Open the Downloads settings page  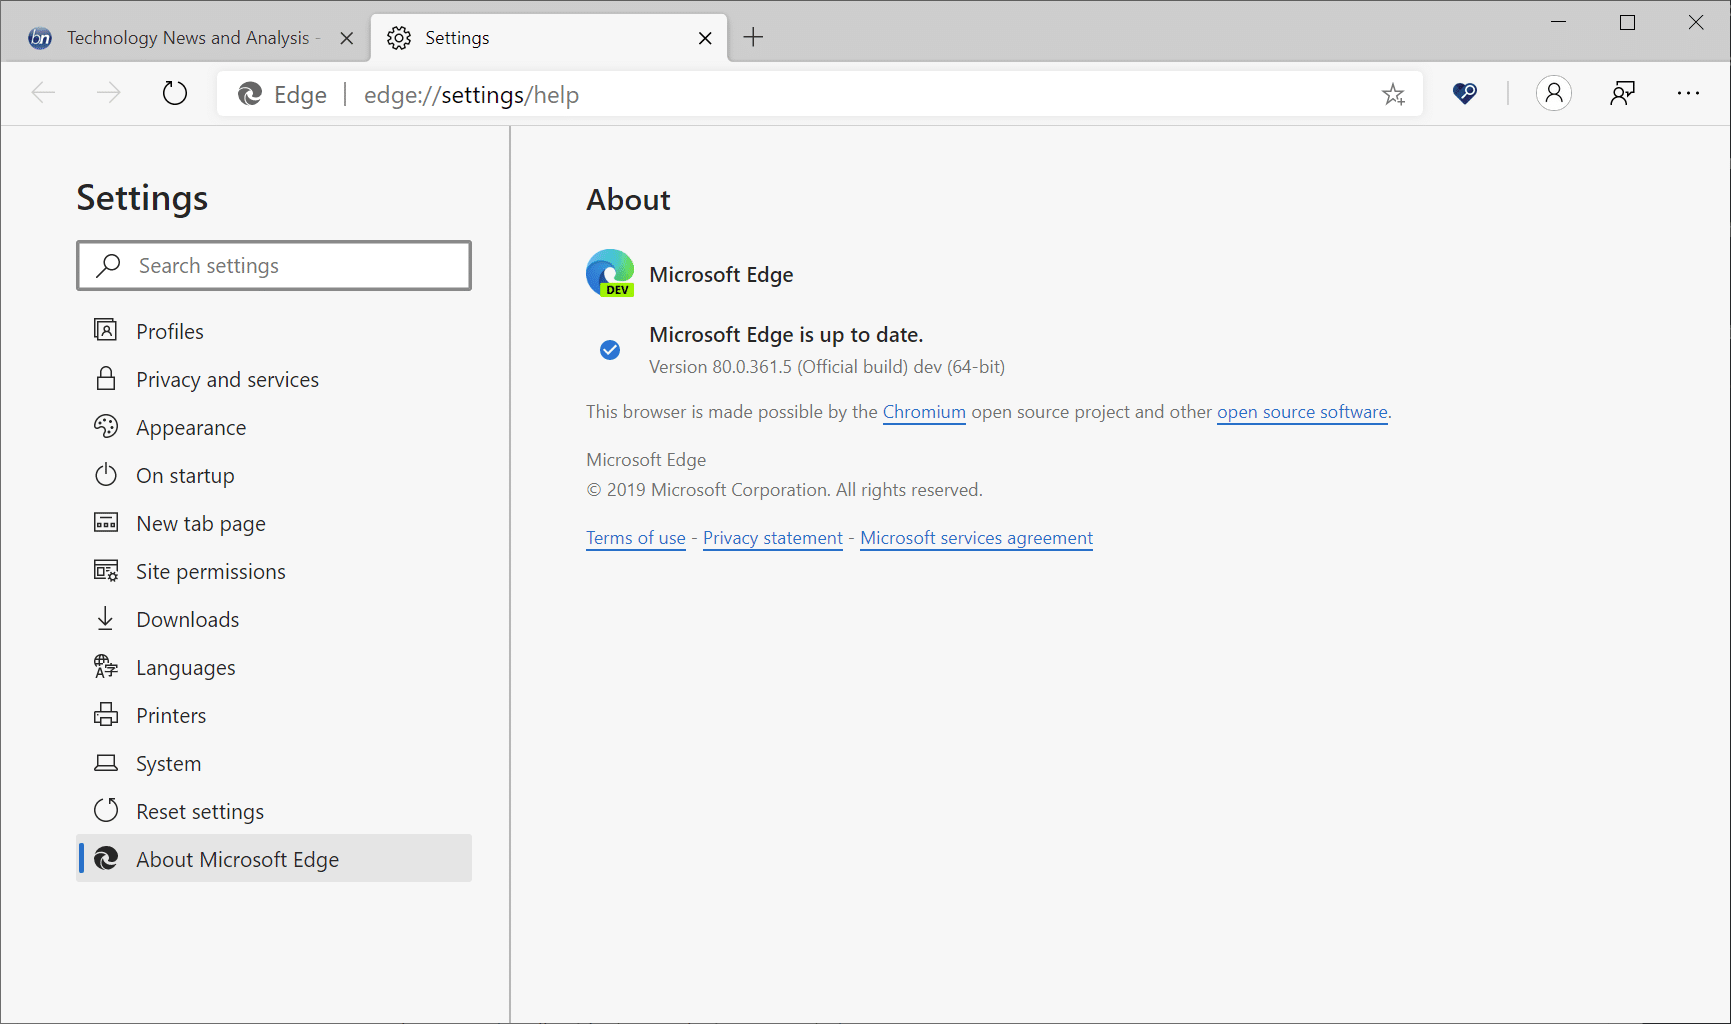187,620
